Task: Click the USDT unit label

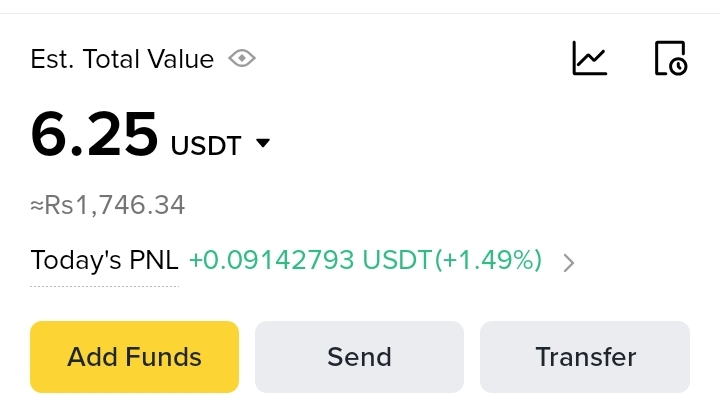Action: pos(206,146)
